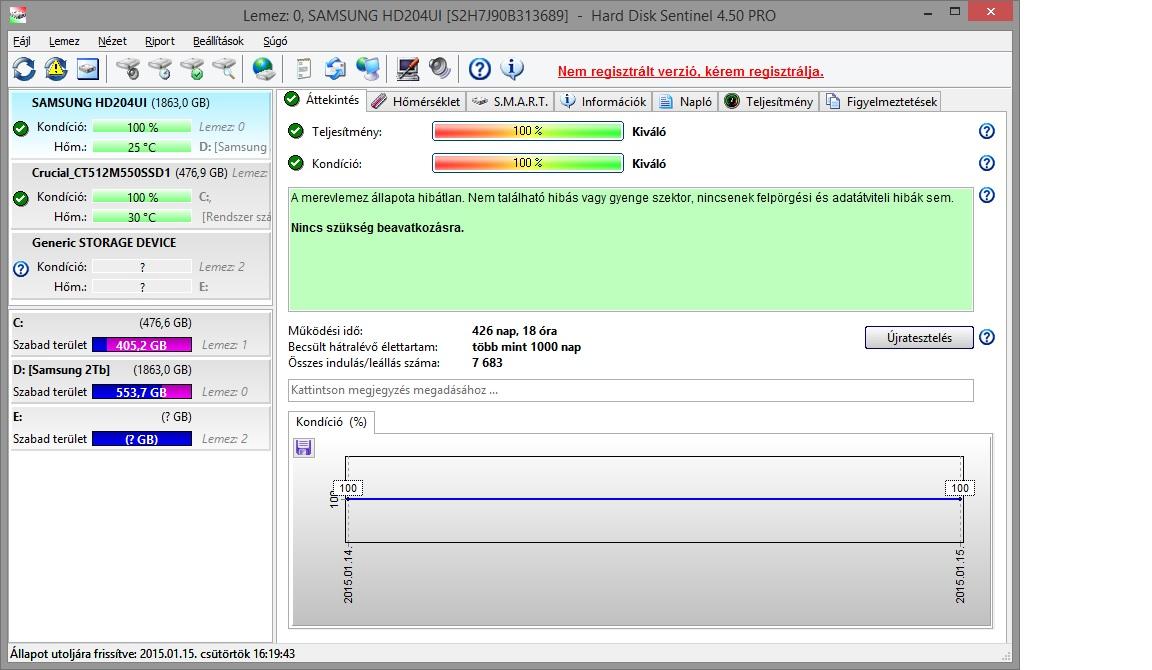Click the speaker sound toolbar icon
The width and height of the screenshot is (1152, 670).
[x=439, y=70]
